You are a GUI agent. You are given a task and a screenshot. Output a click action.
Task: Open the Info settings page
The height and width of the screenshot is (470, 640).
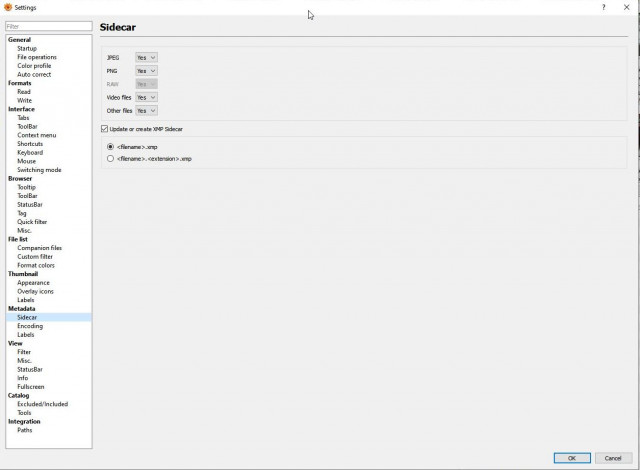(23, 378)
